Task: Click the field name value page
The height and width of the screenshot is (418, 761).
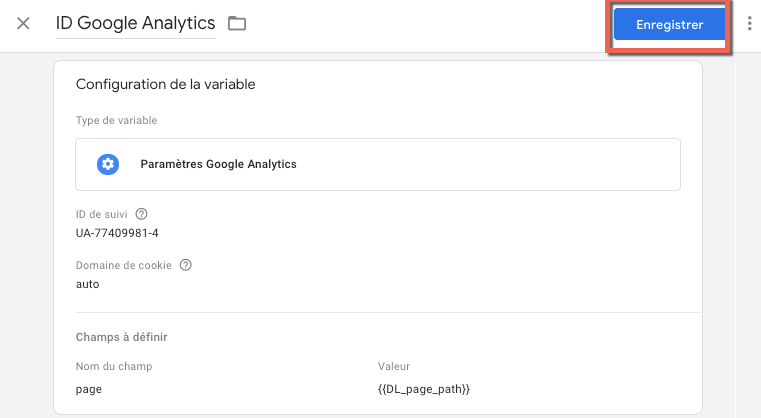Action: click(x=89, y=388)
